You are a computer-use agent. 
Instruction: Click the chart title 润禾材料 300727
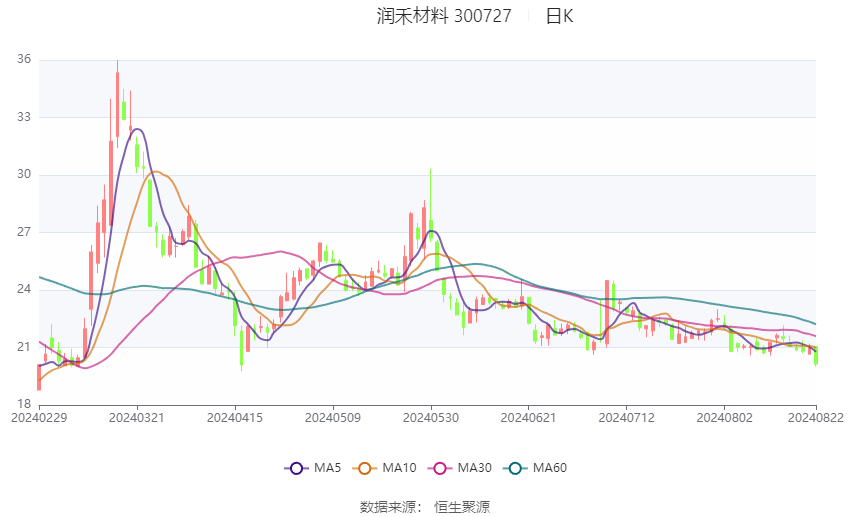click(444, 16)
